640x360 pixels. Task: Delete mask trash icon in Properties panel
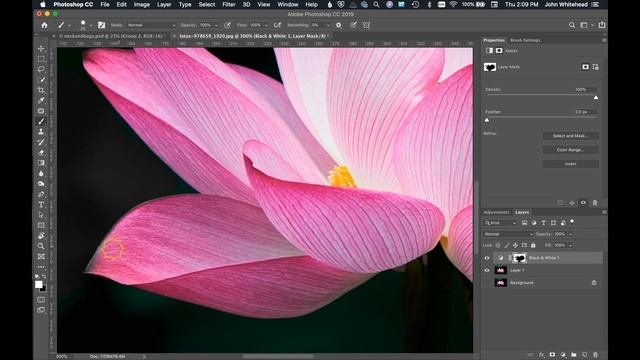[x=595, y=203]
